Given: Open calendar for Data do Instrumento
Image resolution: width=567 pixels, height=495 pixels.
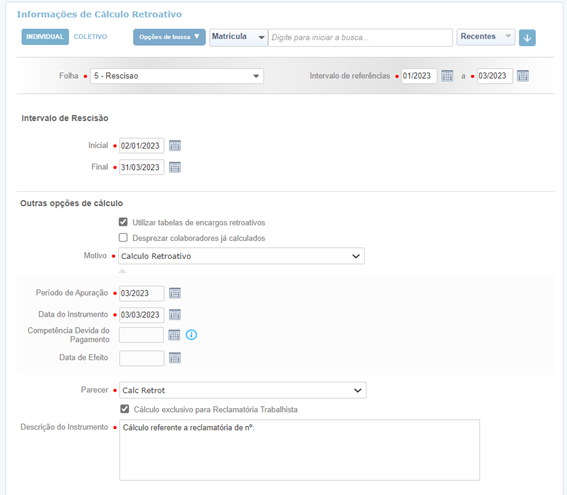Looking at the screenshot, I should 175,315.
